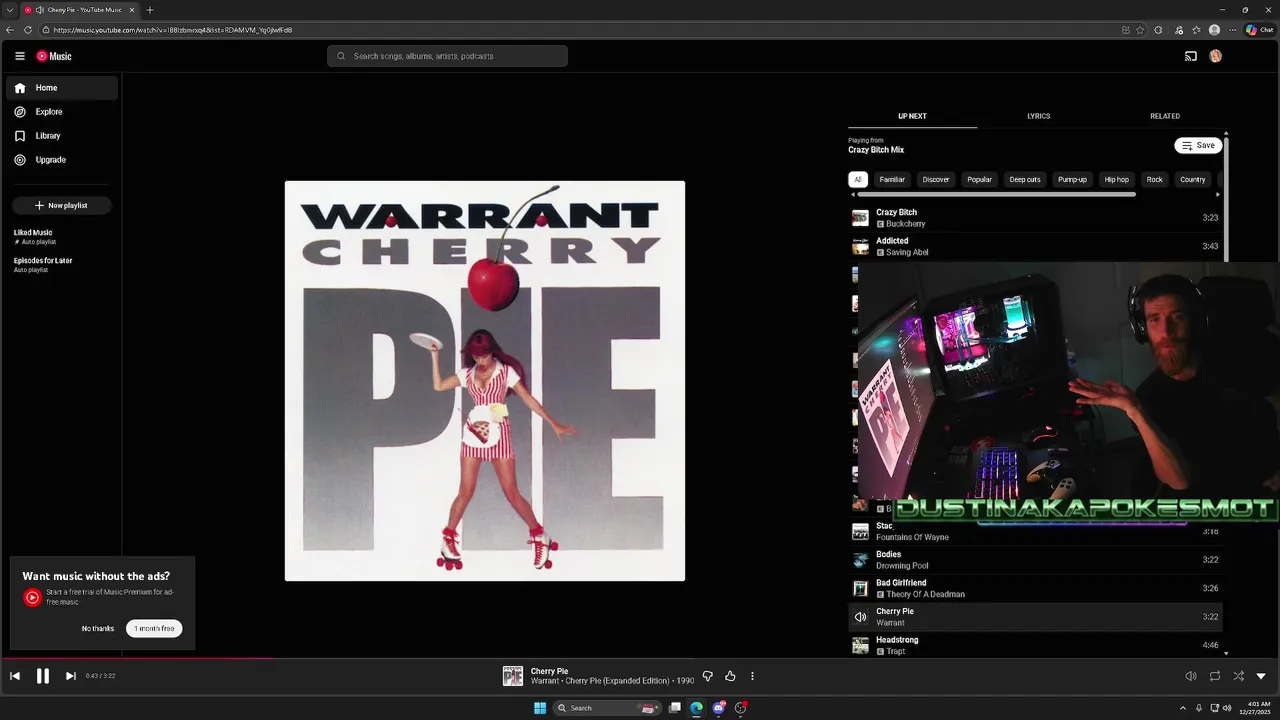
Task: Switch to the UP NEXT tab
Action: tap(912, 116)
